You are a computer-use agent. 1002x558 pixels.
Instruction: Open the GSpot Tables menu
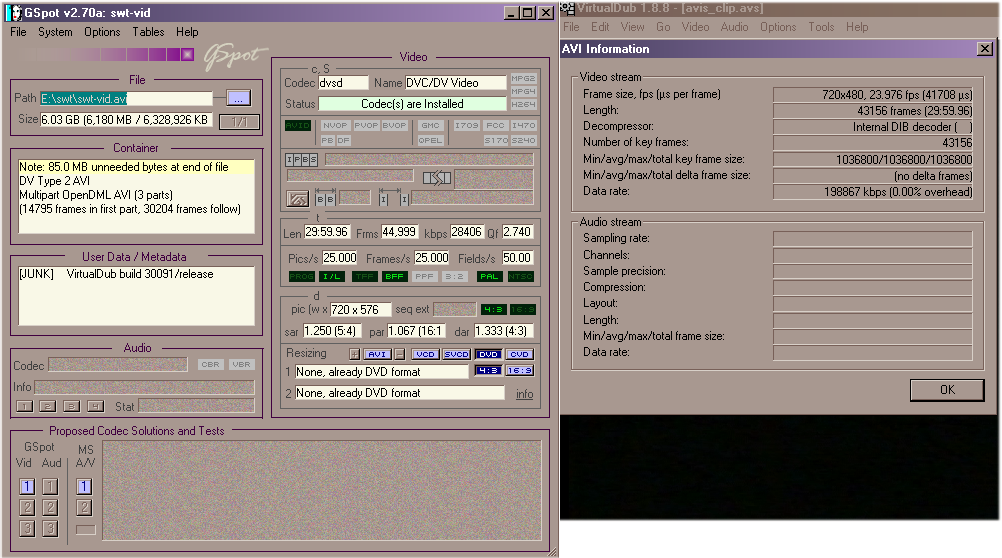pyautogui.click(x=148, y=32)
